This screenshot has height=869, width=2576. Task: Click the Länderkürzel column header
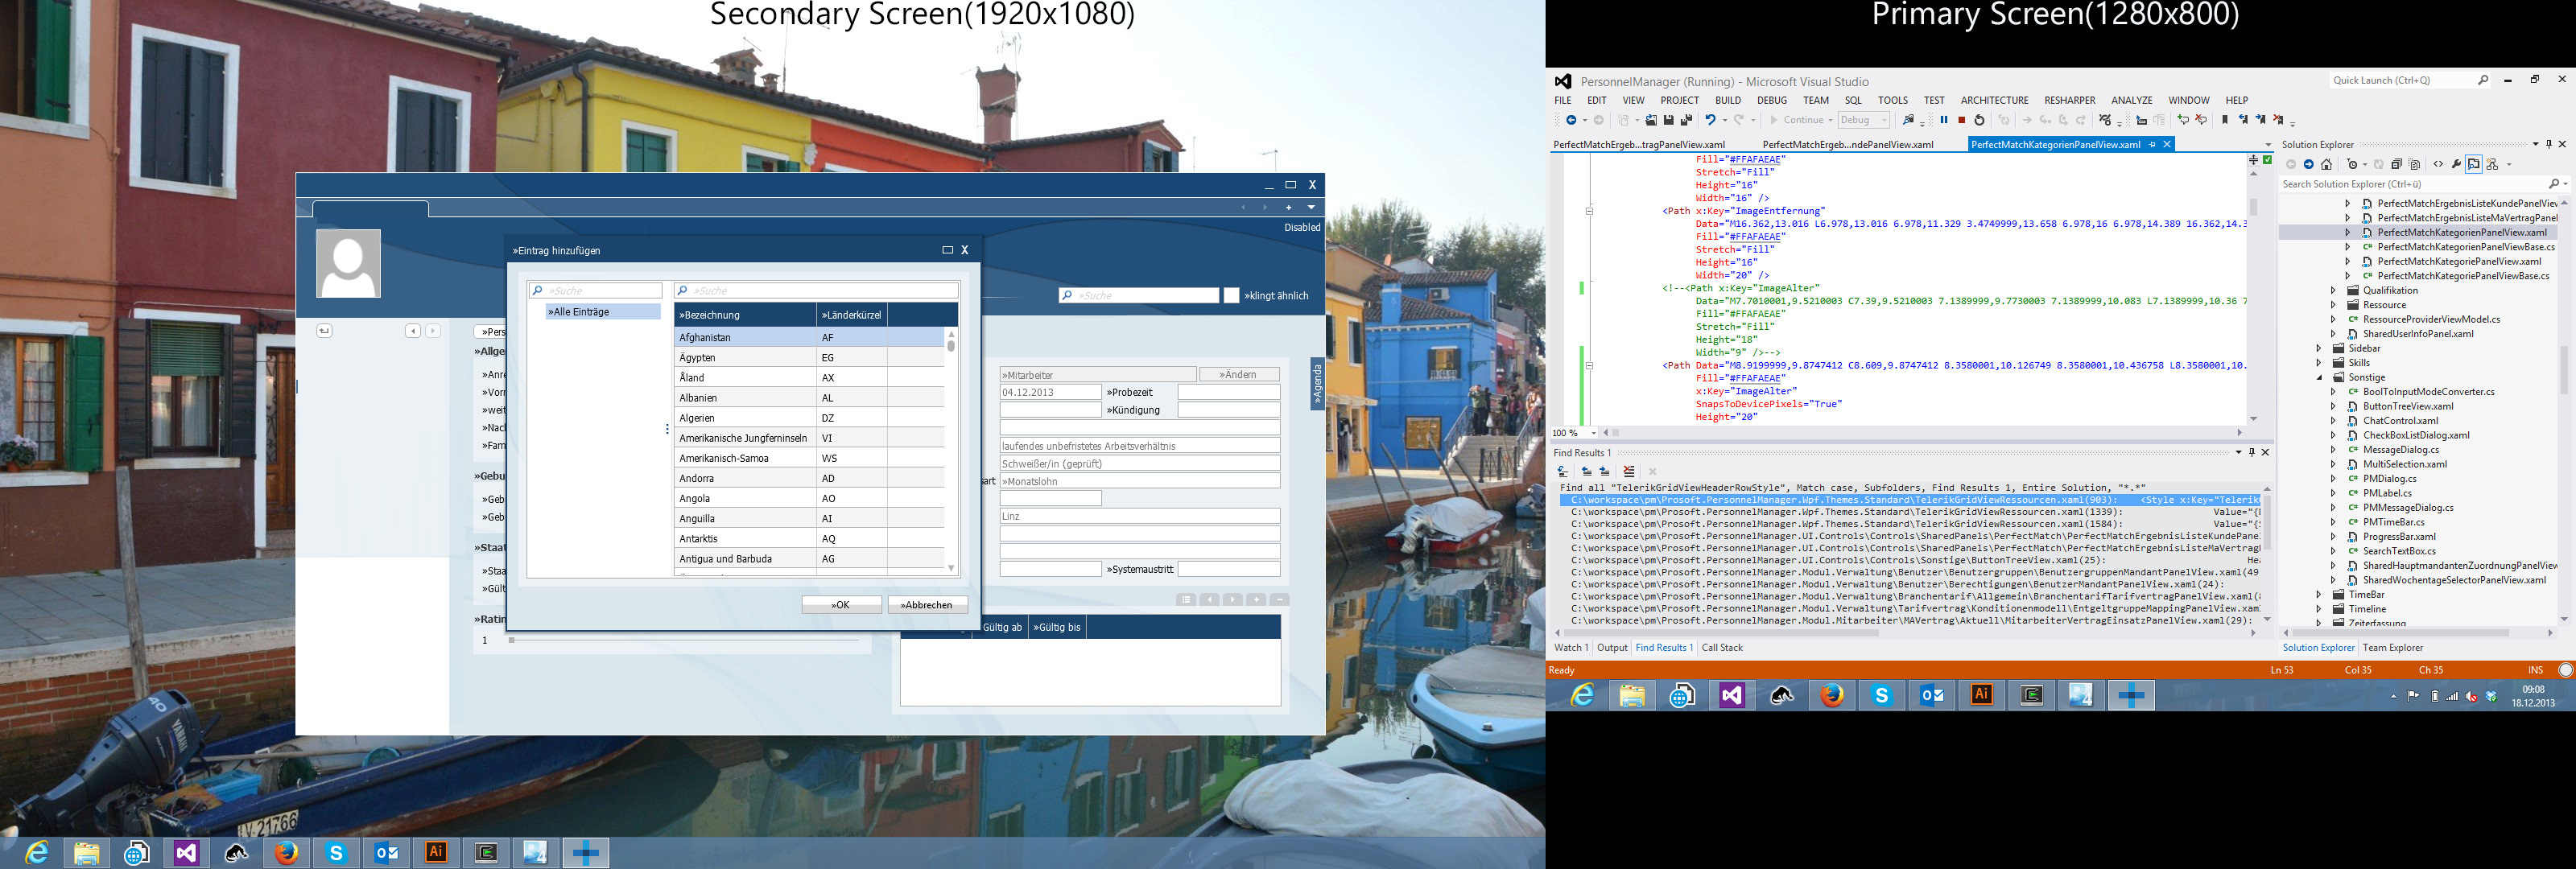[851, 315]
